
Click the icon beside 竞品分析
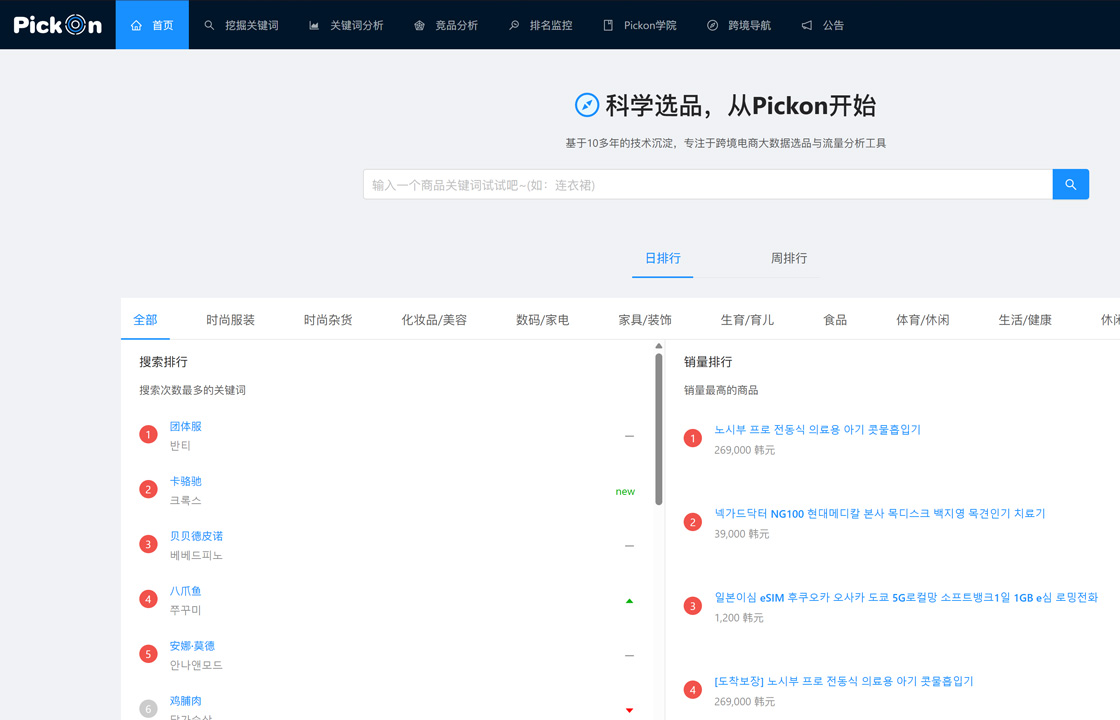coord(419,26)
